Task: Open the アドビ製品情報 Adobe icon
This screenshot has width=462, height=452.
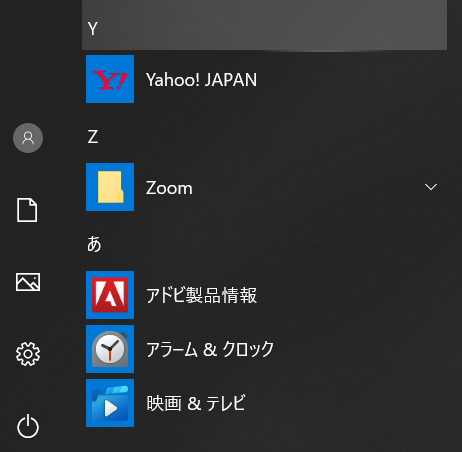Action: pyautogui.click(x=110, y=295)
